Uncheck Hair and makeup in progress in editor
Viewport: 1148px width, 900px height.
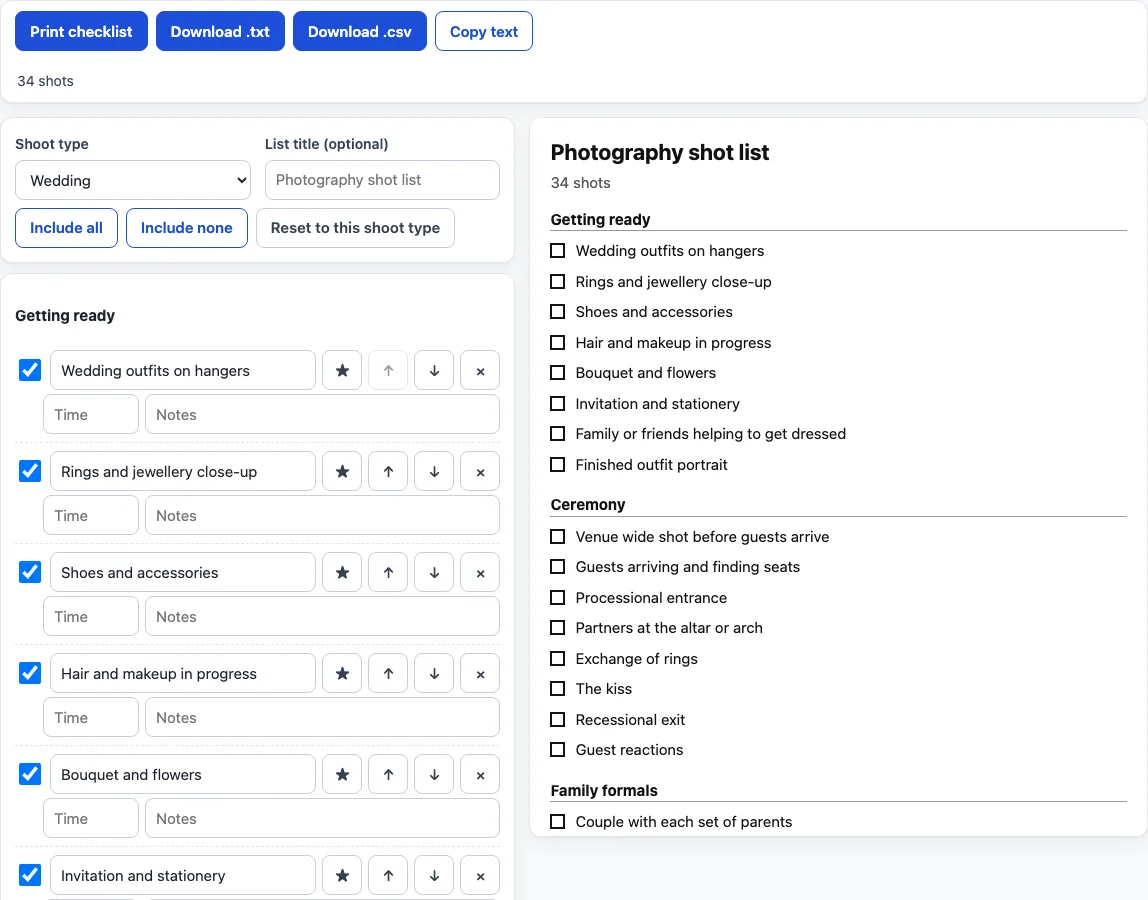[30, 674]
